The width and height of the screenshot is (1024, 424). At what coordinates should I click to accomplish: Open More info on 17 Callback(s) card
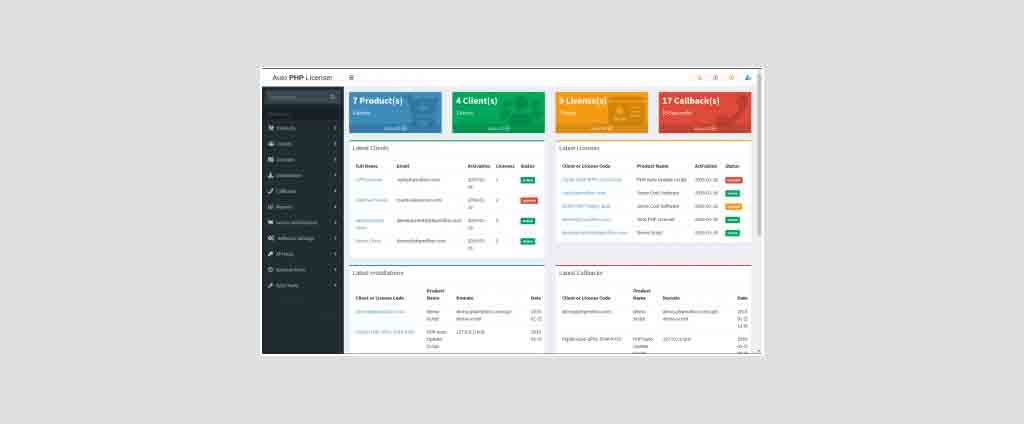coord(705,129)
